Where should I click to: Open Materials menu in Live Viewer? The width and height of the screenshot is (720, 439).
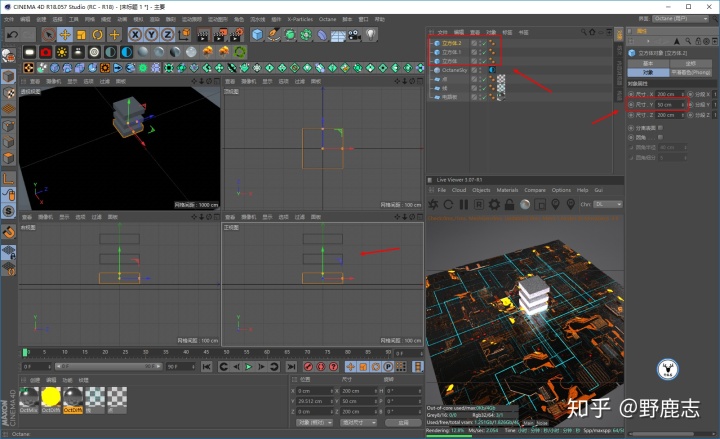click(507, 190)
